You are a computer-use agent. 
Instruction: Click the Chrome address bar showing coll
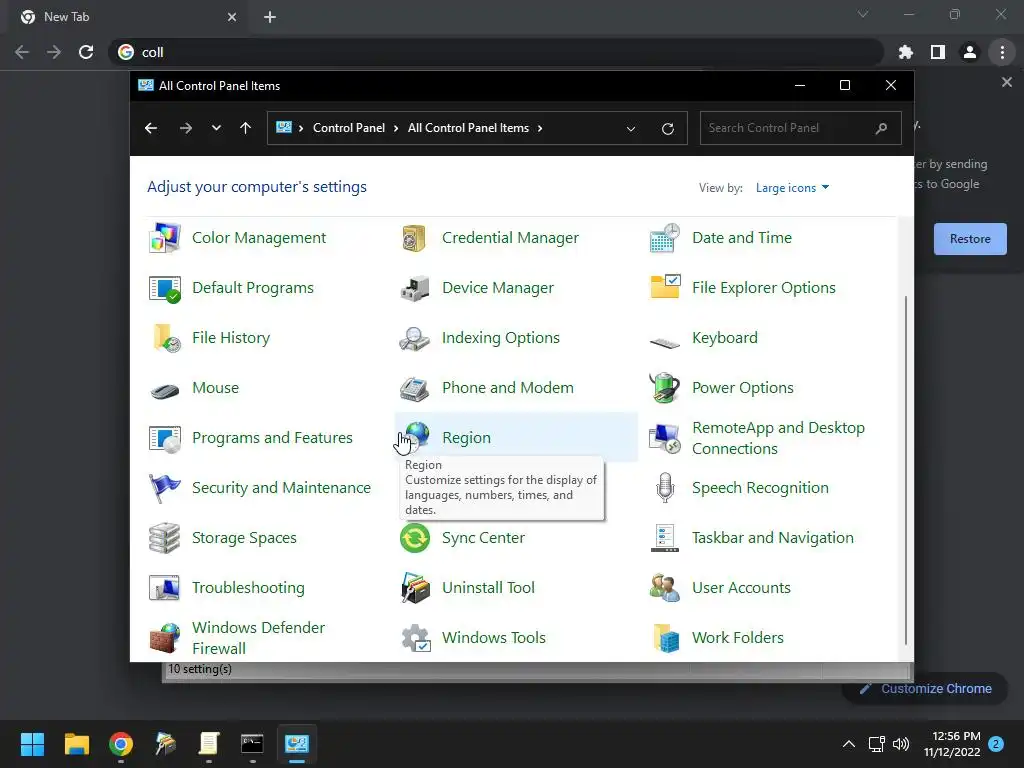496,52
